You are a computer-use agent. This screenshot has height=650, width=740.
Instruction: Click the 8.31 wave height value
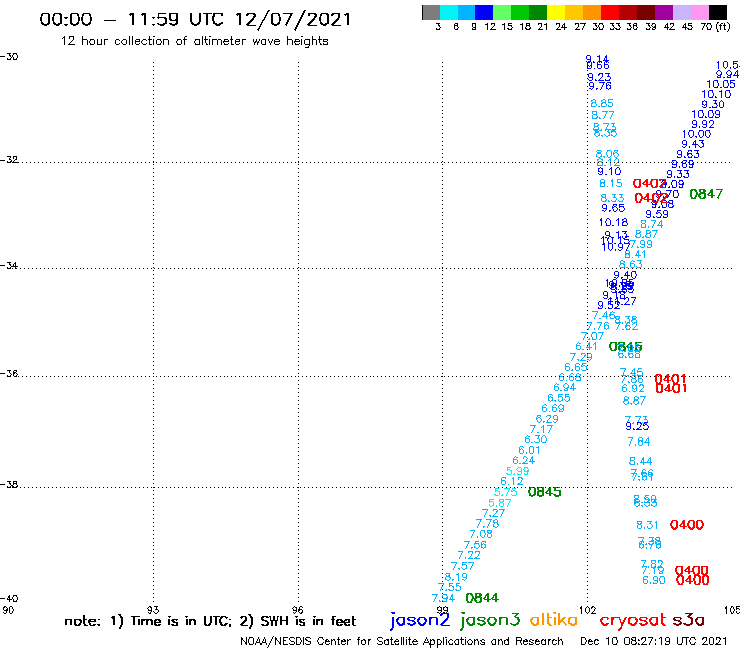coord(647,525)
